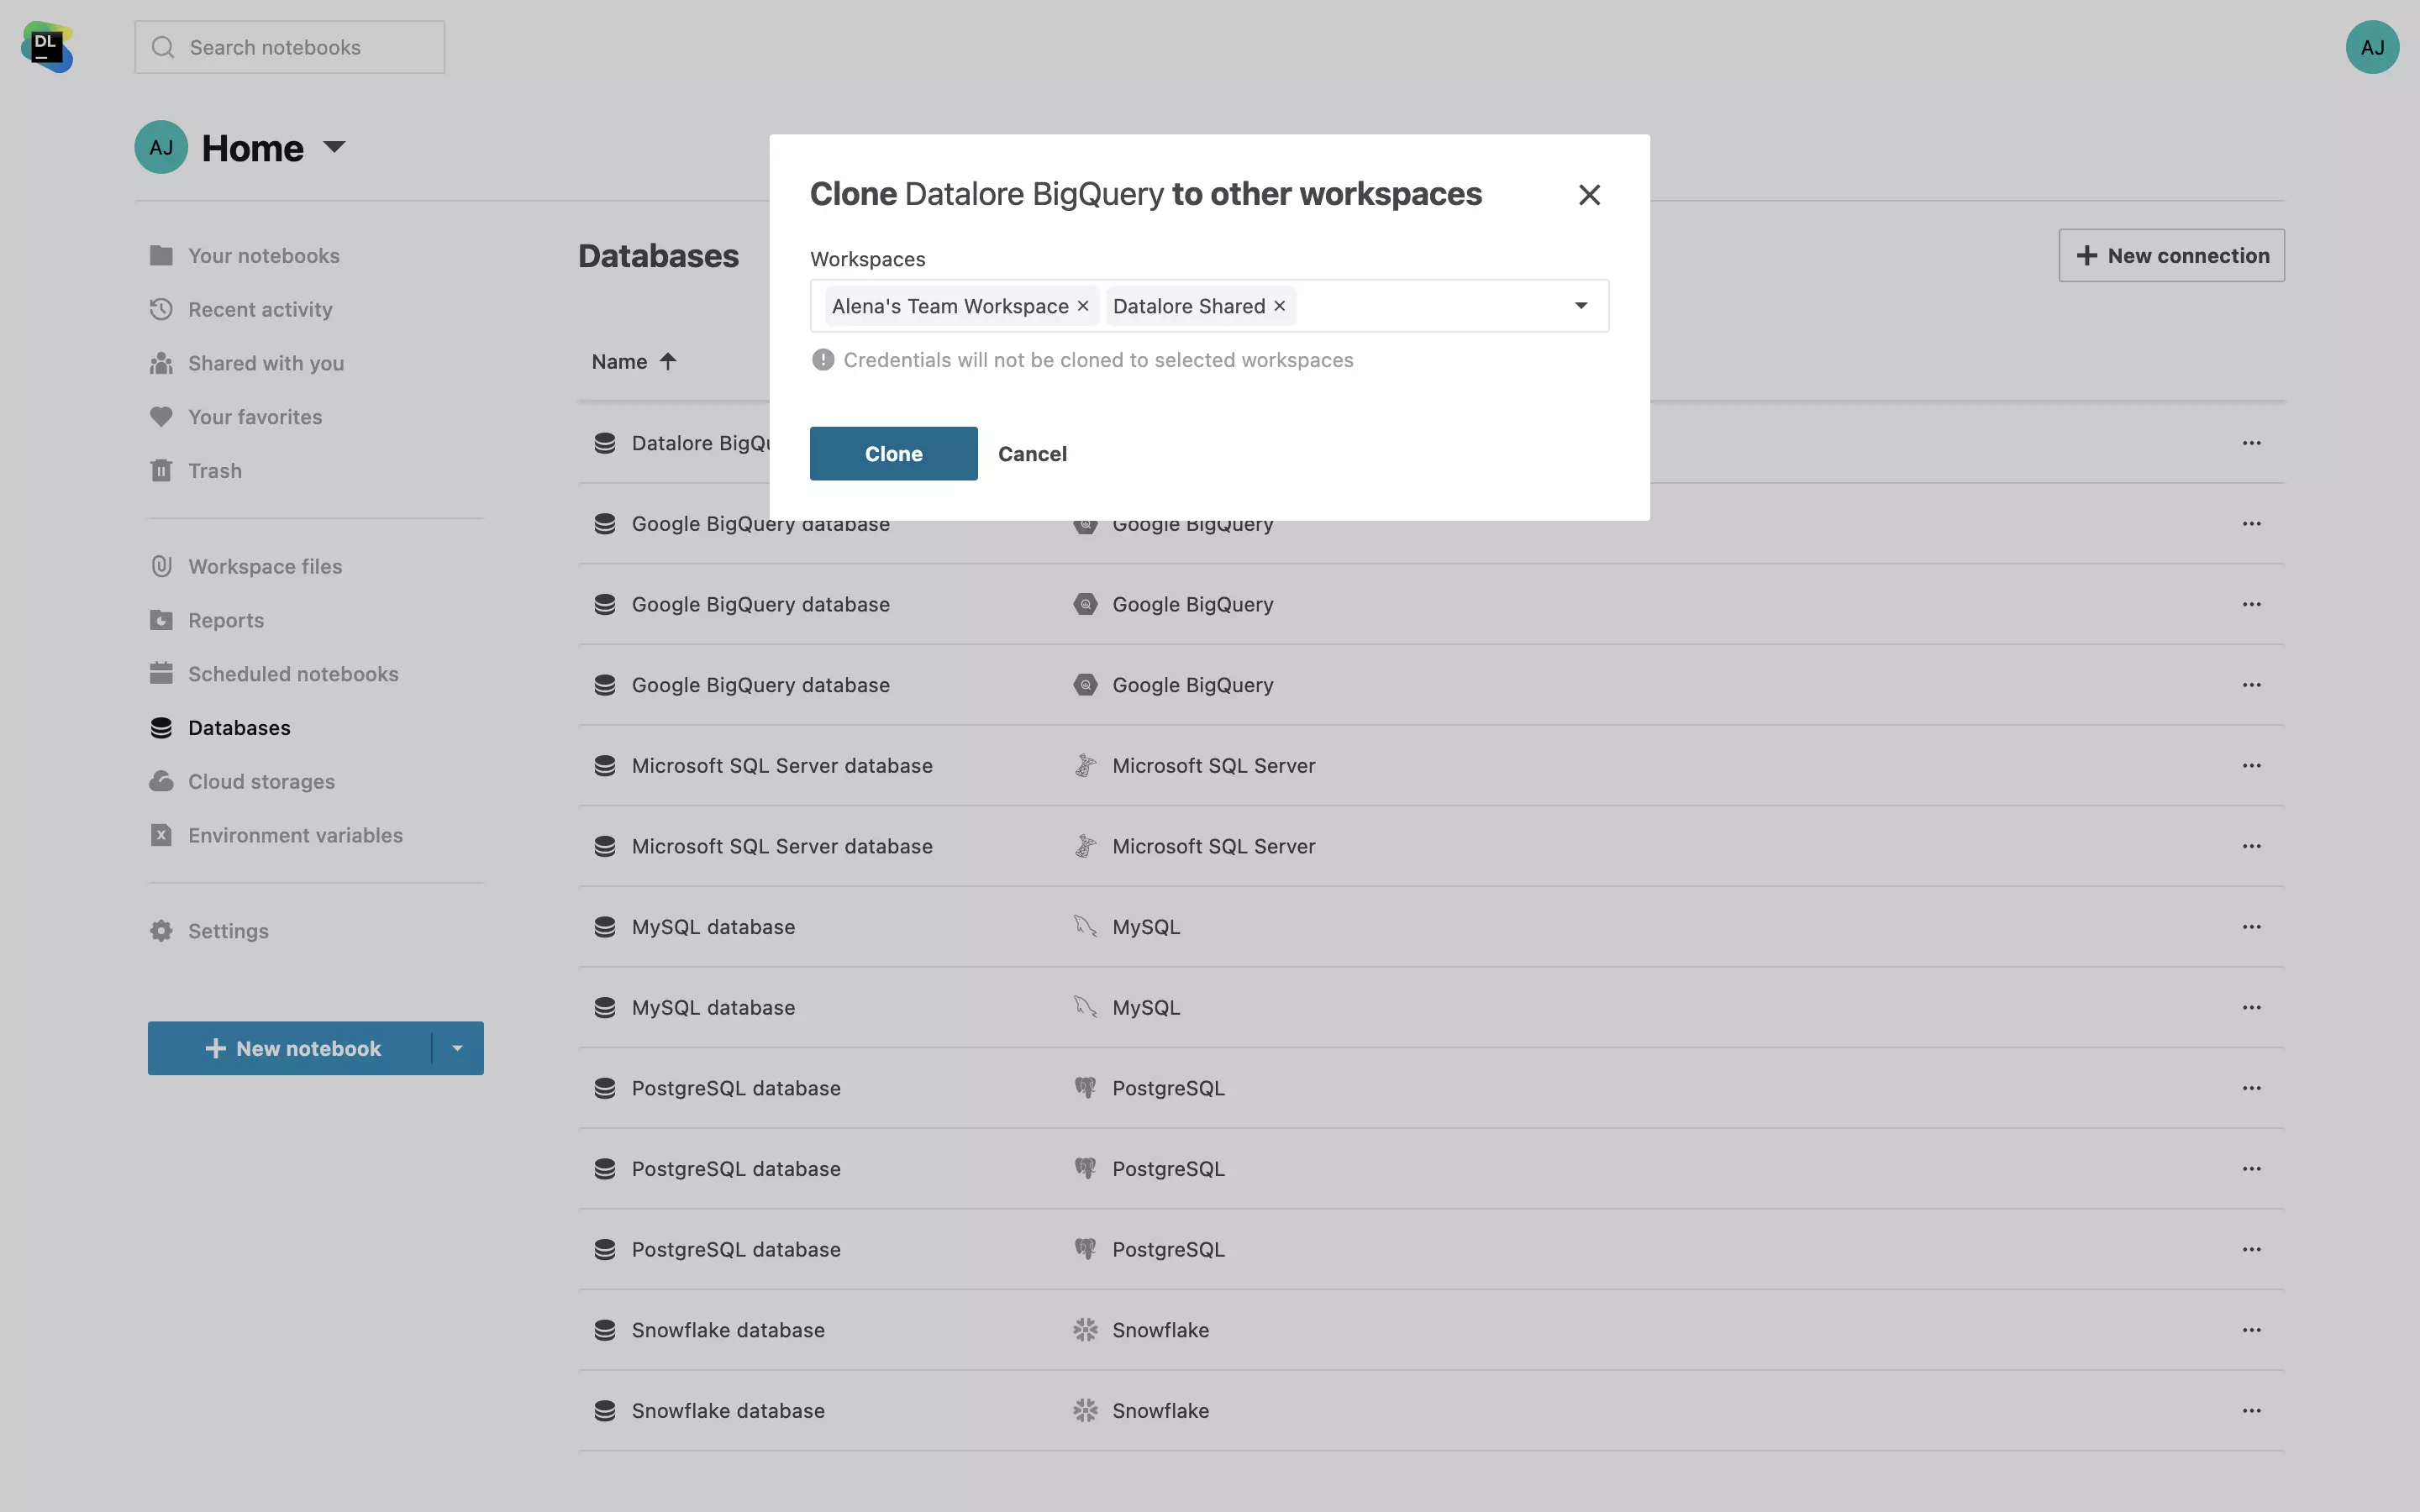Sort by Name column arrow

[667, 361]
